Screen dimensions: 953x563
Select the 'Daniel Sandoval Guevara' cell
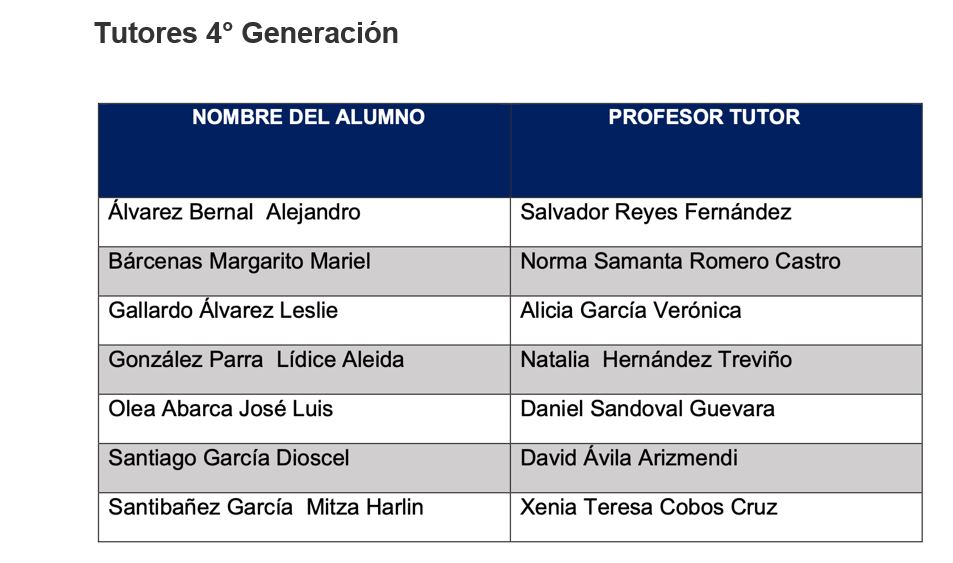[x=647, y=408]
